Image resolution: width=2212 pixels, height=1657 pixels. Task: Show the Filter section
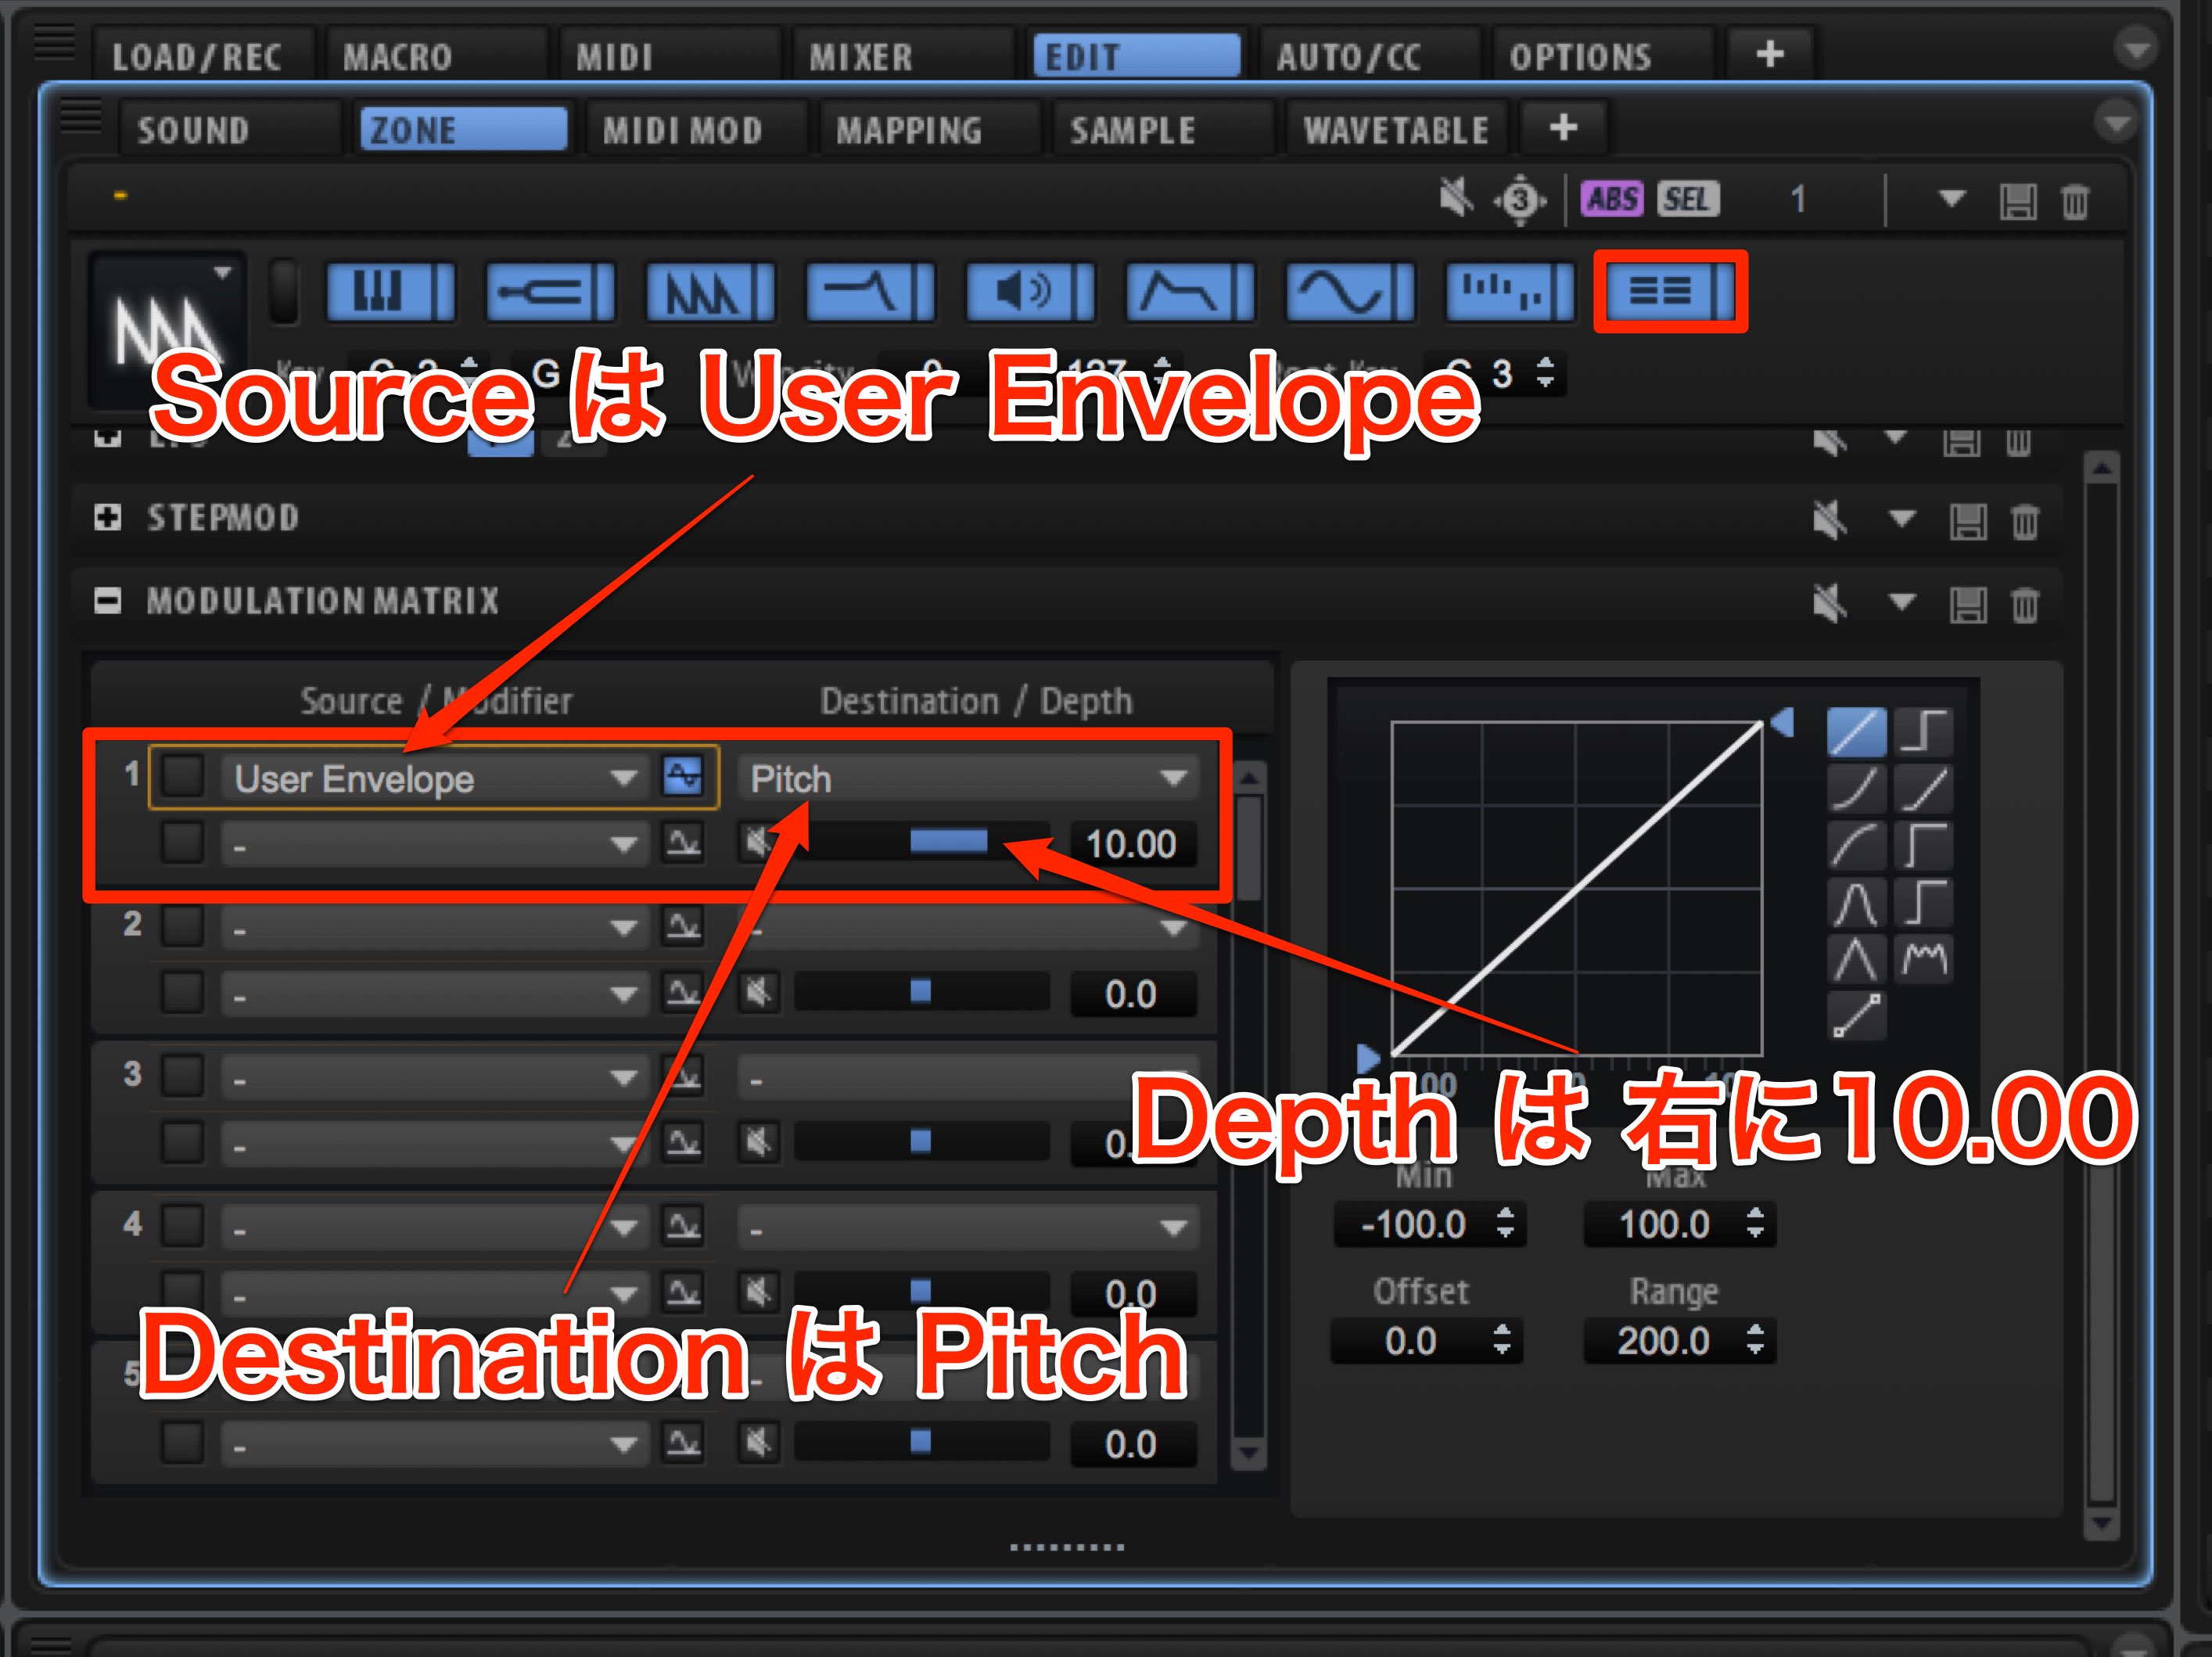(870, 292)
